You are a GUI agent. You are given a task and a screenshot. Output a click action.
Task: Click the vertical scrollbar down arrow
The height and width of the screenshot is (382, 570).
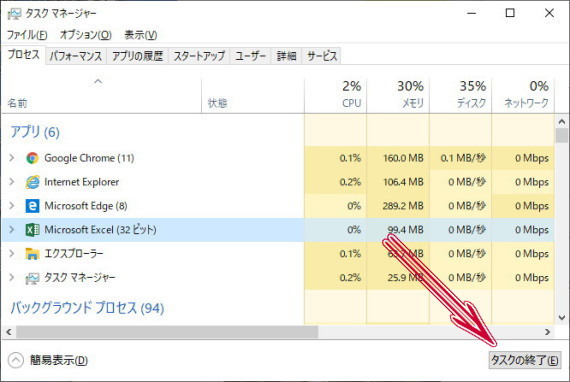[x=562, y=317]
